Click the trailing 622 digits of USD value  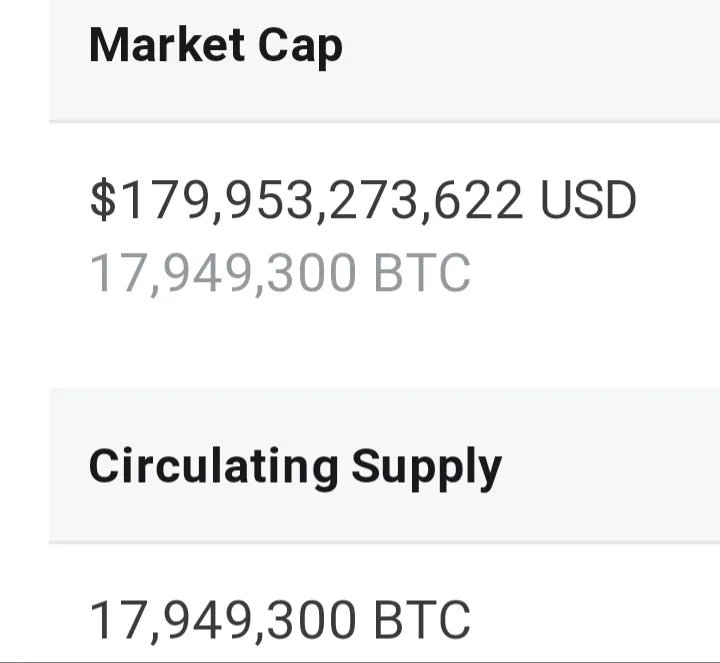click(x=478, y=200)
